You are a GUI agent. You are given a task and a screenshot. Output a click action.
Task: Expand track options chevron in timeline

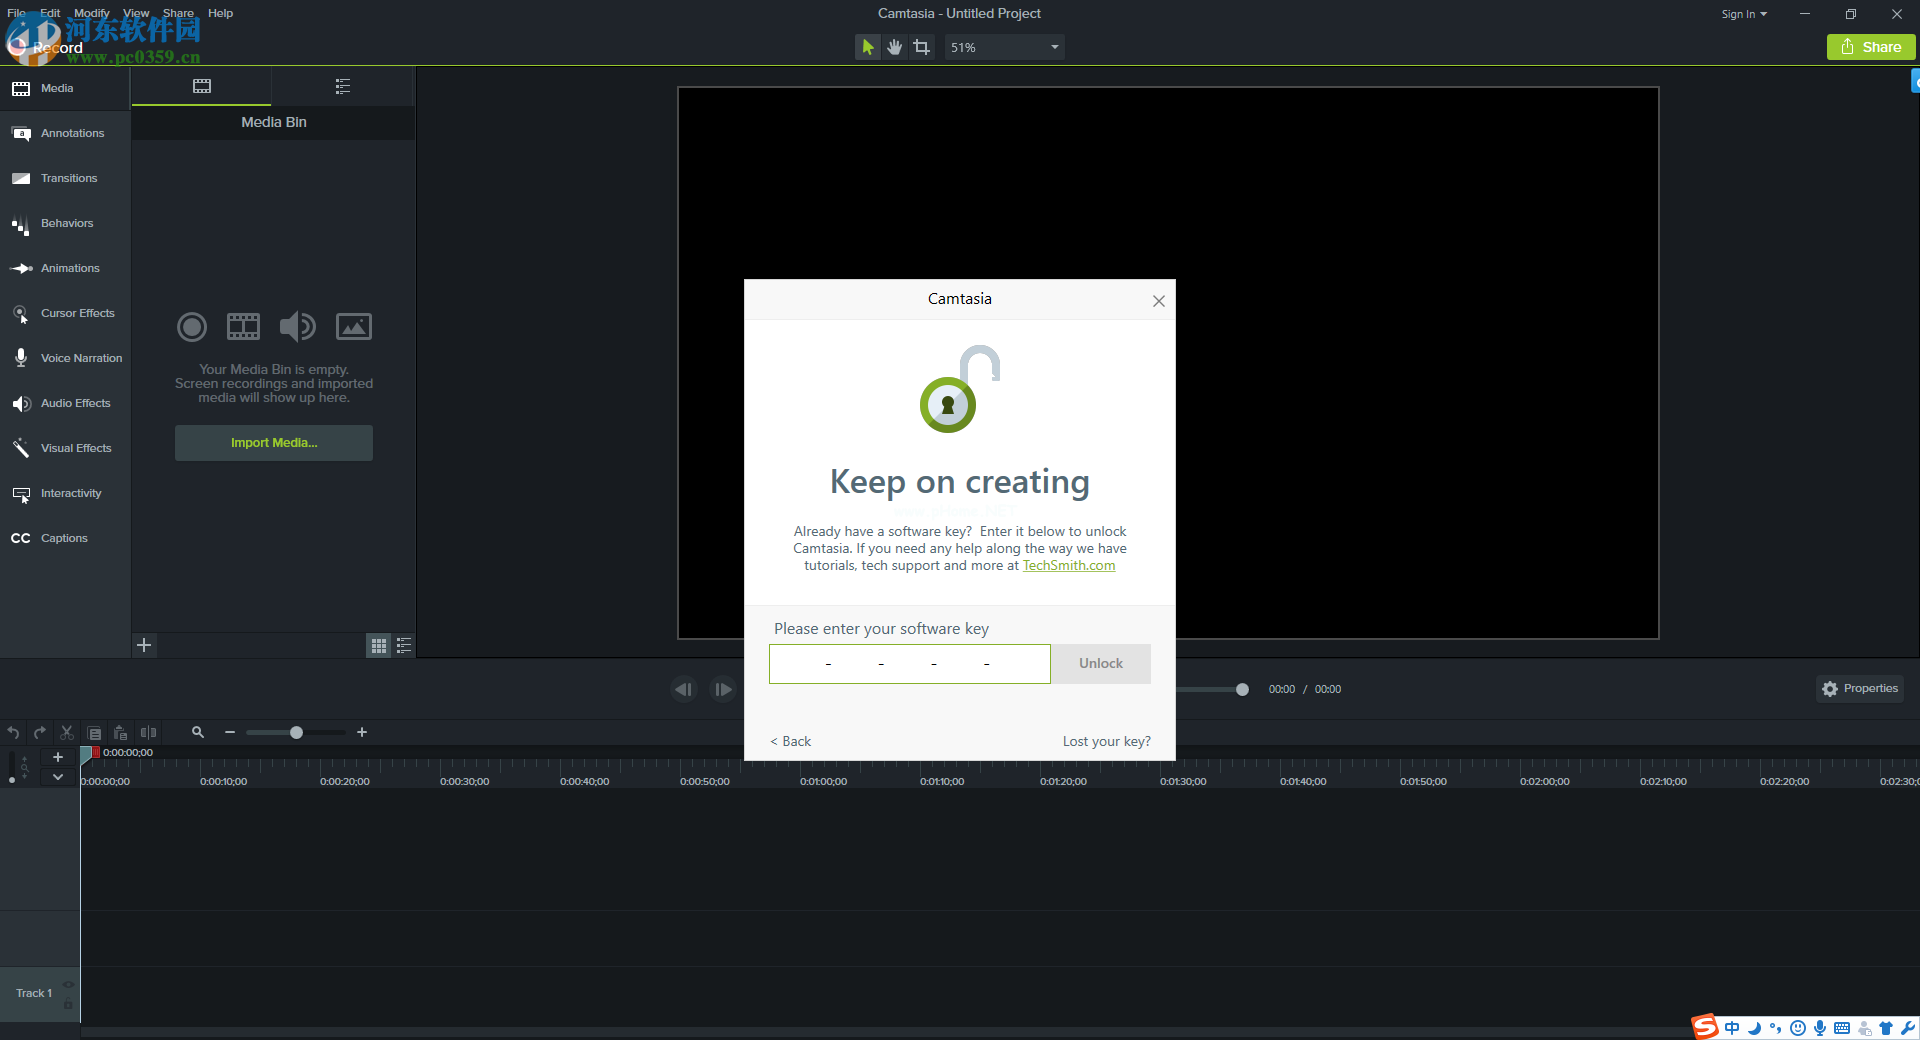[58, 777]
